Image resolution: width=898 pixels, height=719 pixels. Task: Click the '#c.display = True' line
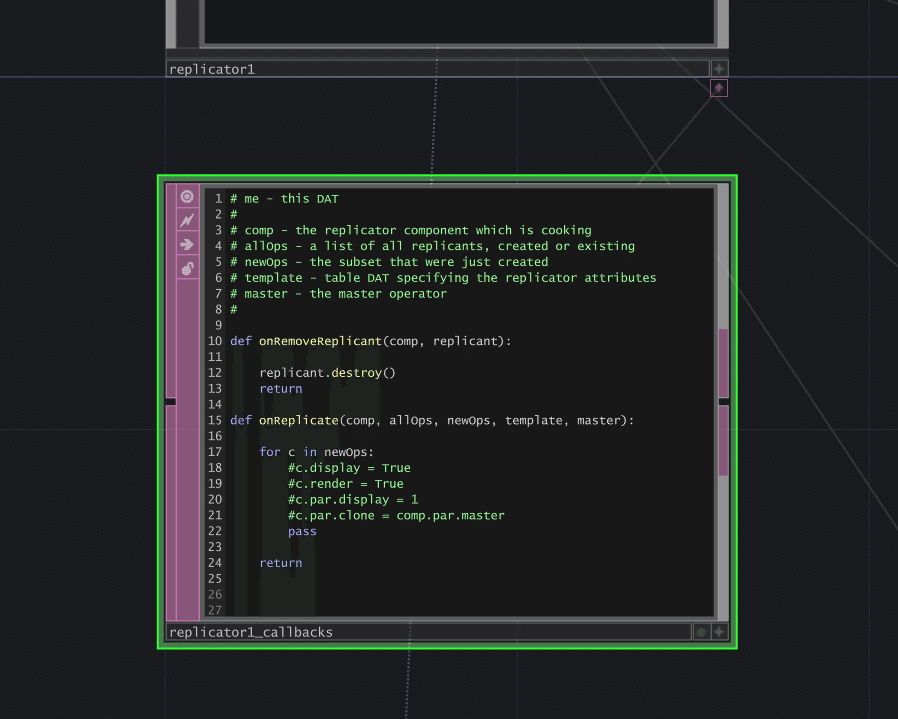click(x=349, y=468)
